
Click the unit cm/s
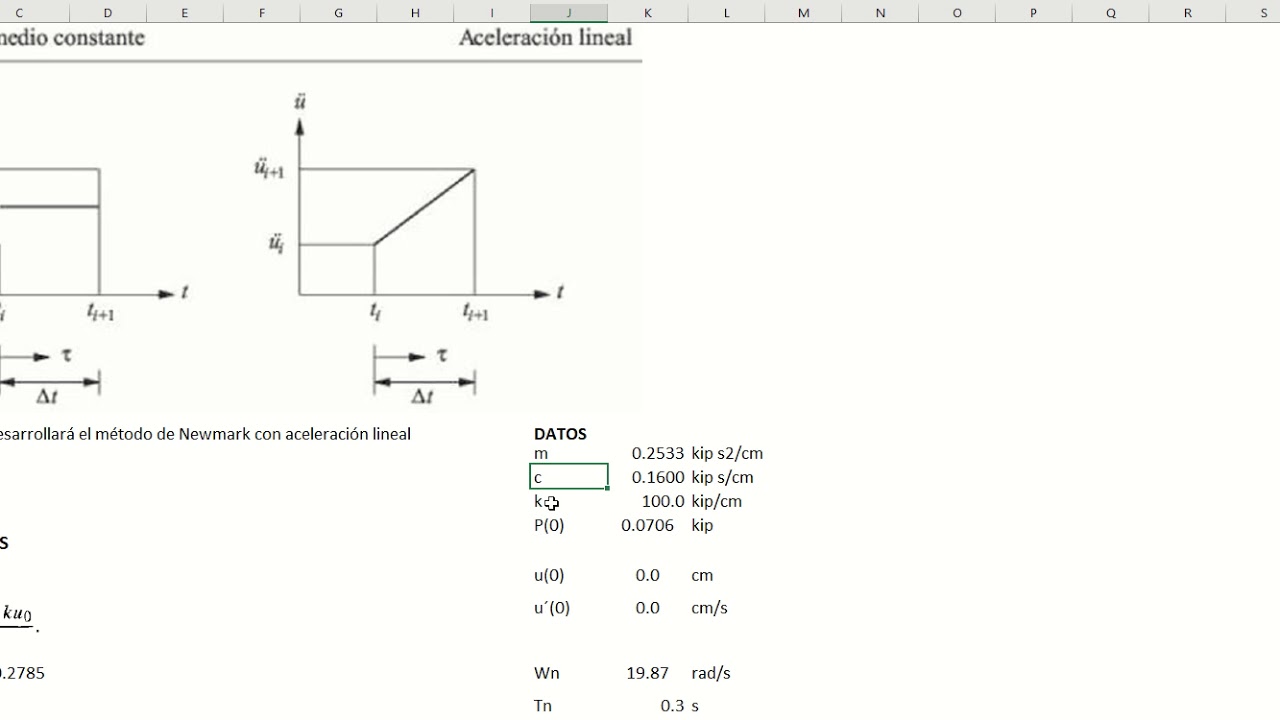pyautogui.click(x=709, y=608)
